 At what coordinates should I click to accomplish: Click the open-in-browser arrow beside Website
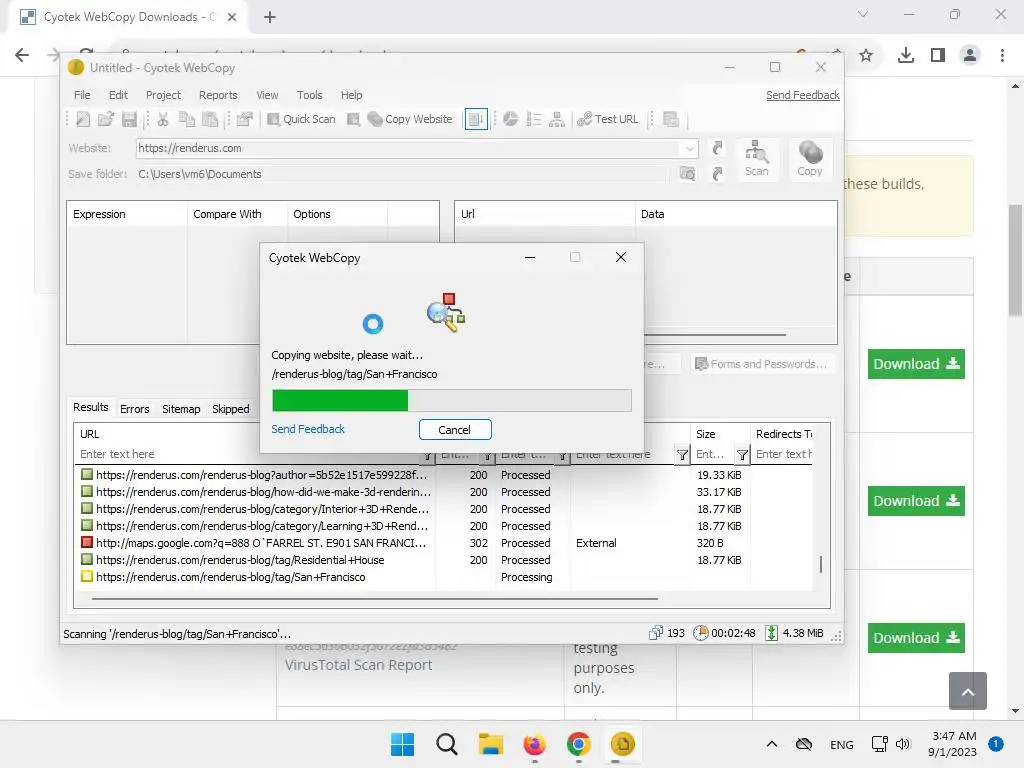[718, 148]
